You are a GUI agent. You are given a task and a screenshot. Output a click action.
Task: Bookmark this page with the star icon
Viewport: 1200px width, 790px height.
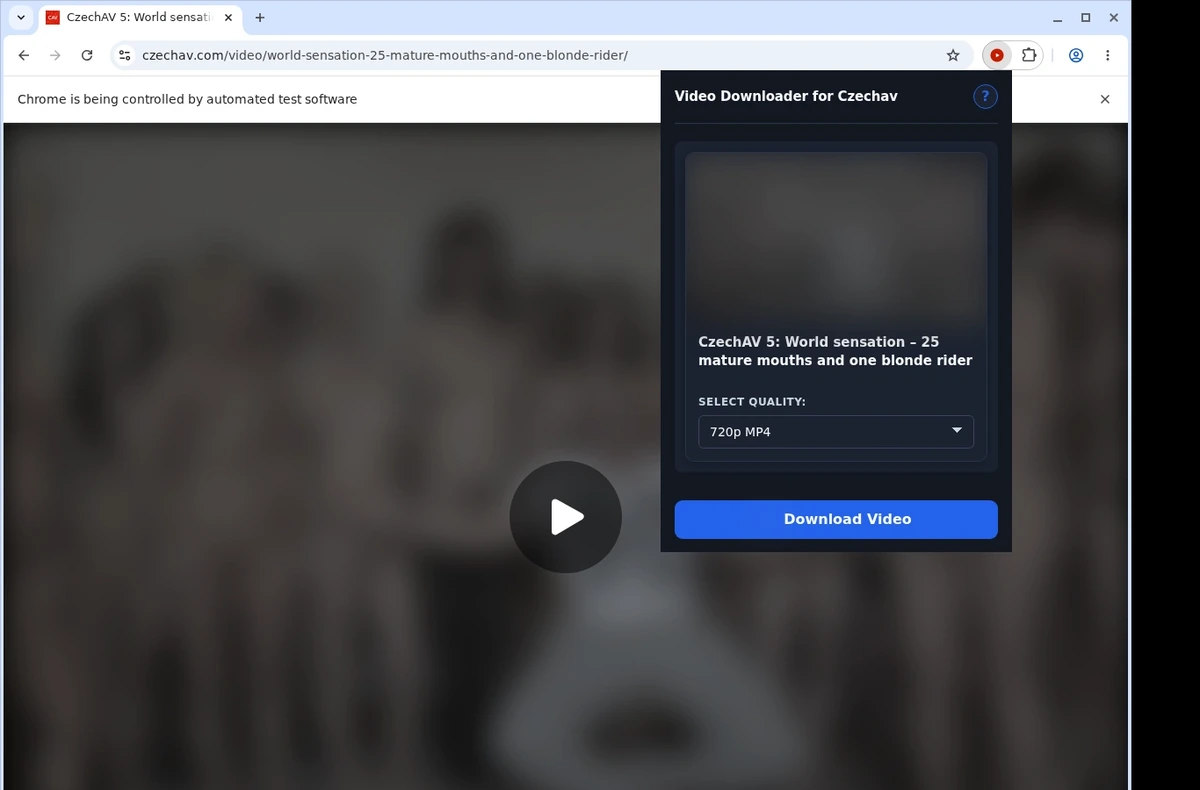coord(953,56)
